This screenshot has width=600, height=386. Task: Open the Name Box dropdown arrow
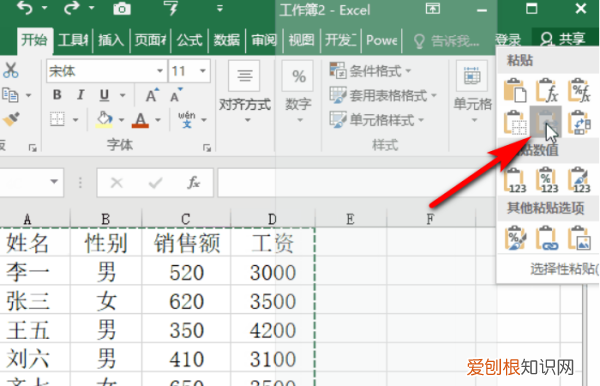tap(54, 182)
